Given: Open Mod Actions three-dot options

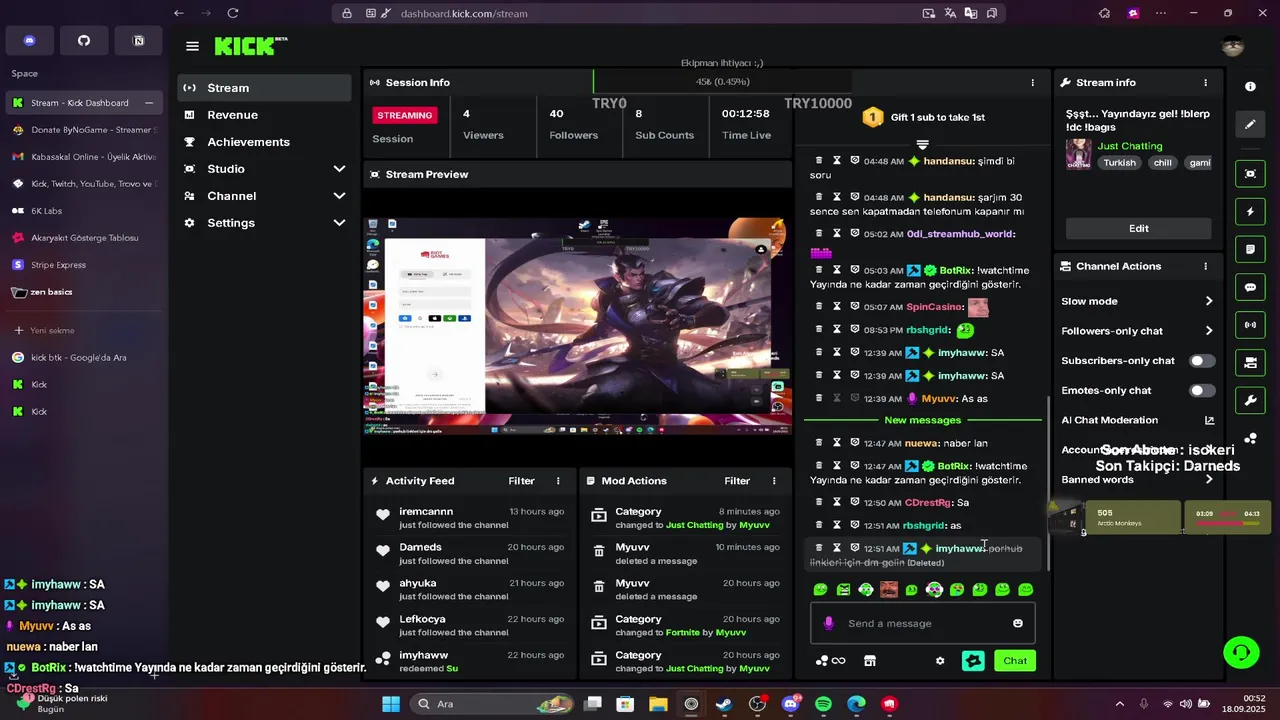Looking at the screenshot, I should pos(774,481).
